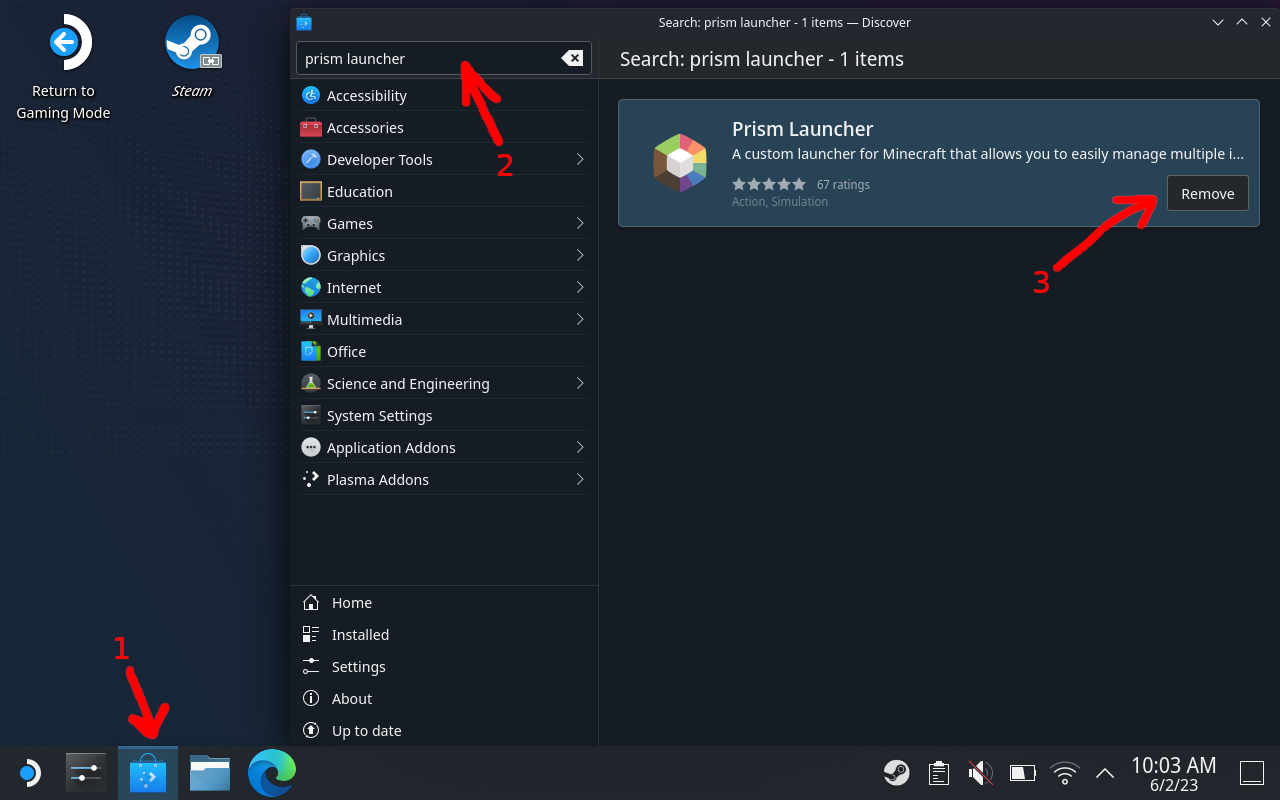
Task: Open Discover Settings page
Action: coord(444,667)
